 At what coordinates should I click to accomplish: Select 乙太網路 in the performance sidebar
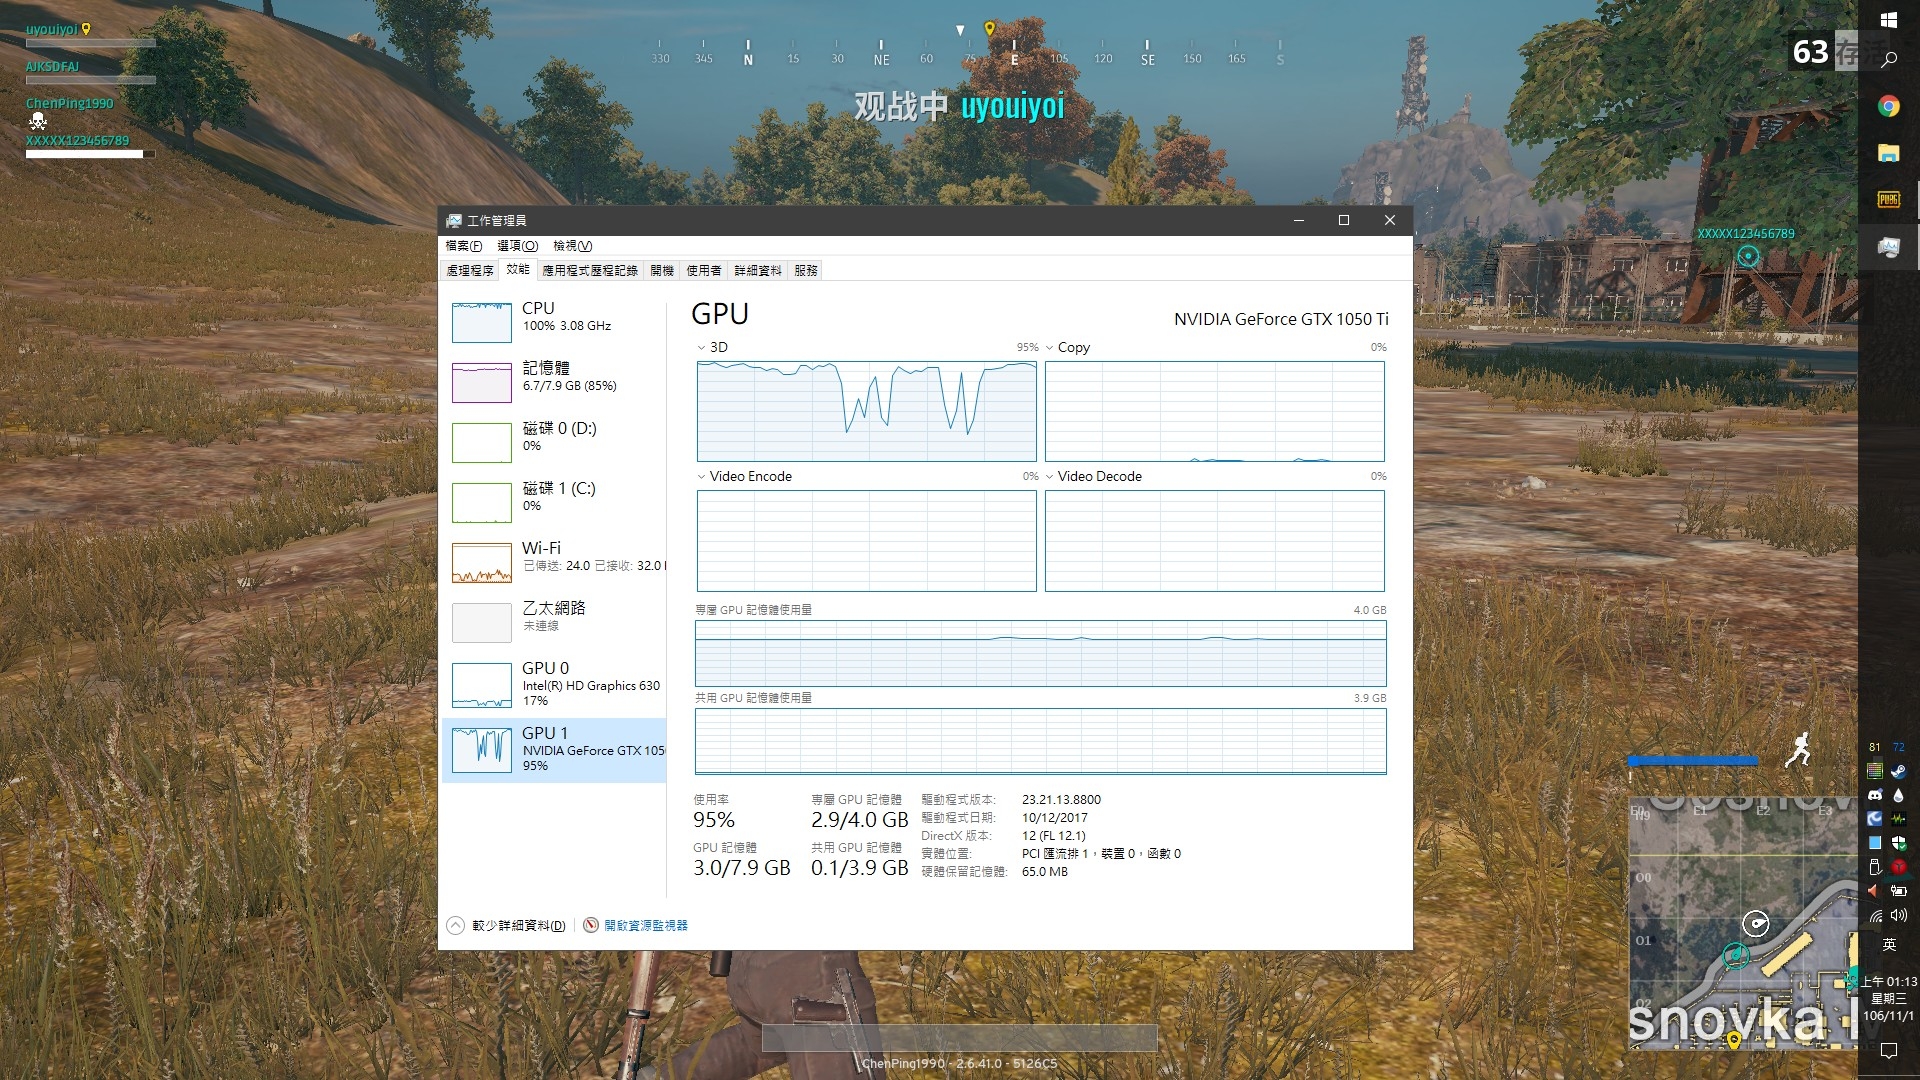[x=555, y=622]
